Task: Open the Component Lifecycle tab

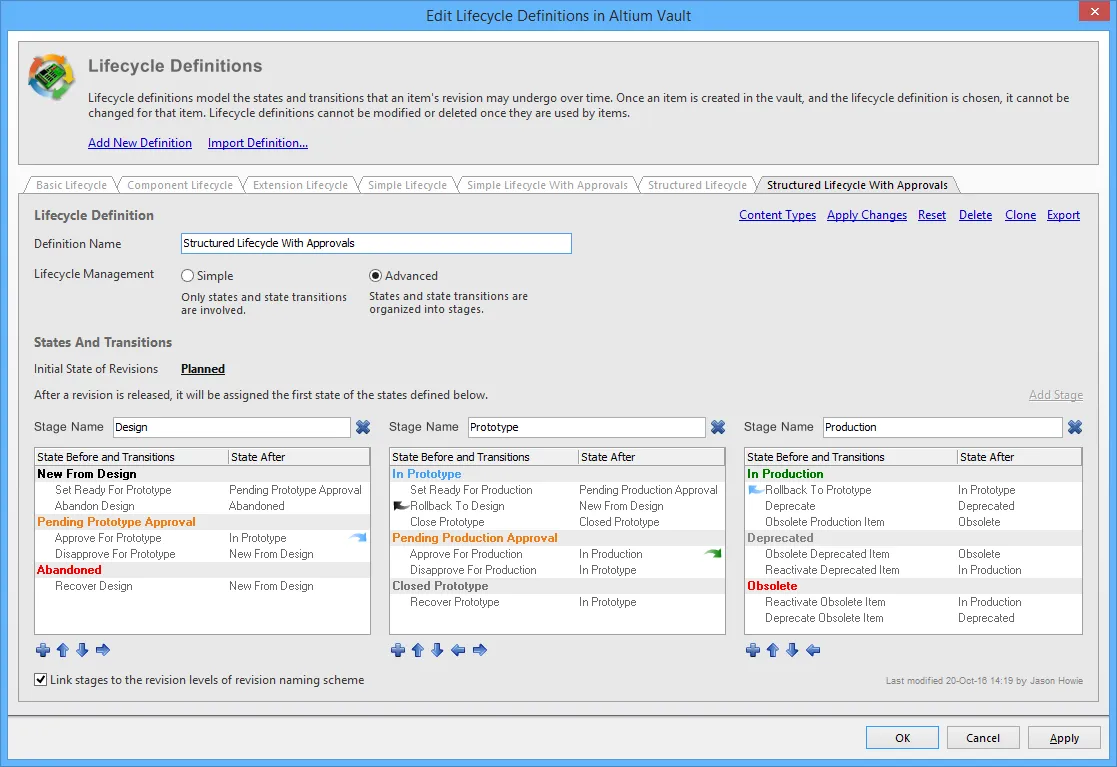Action: click(x=180, y=185)
